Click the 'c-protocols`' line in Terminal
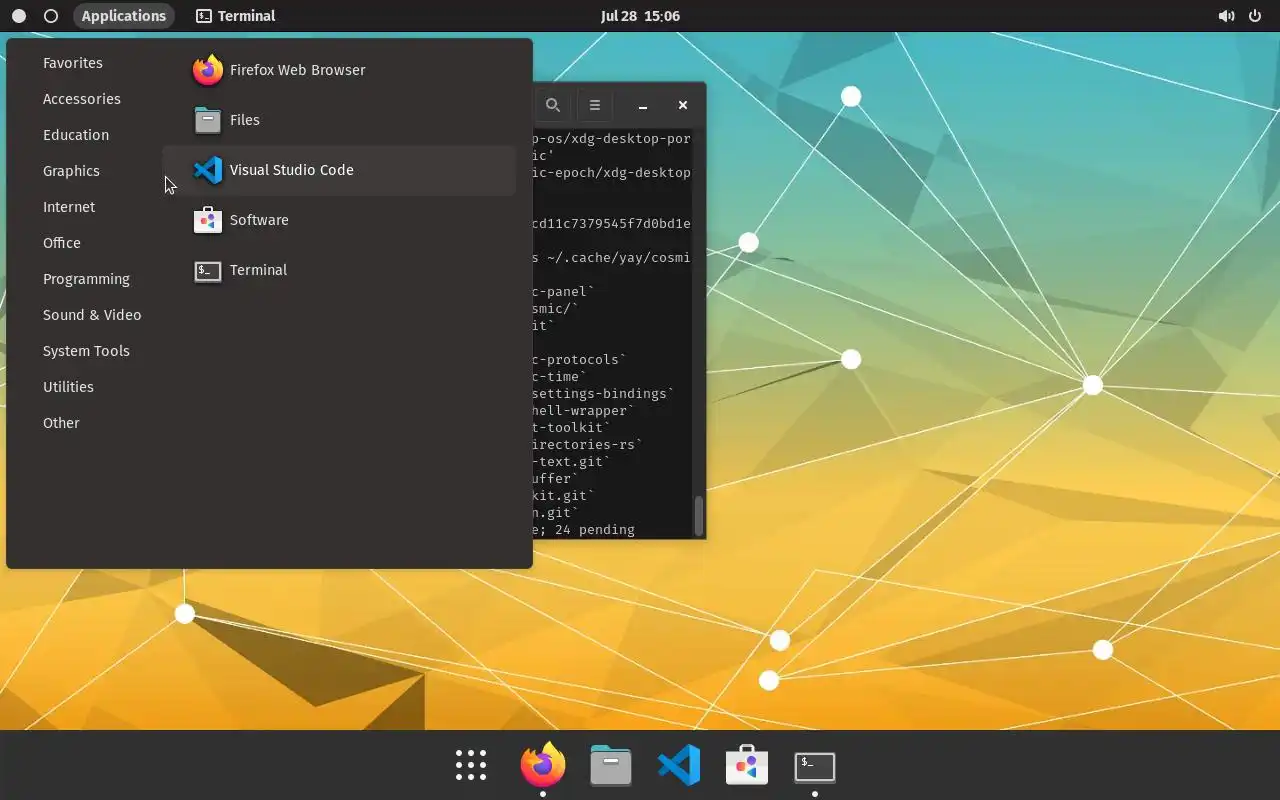The width and height of the screenshot is (1280, 800). pos(579,360)
